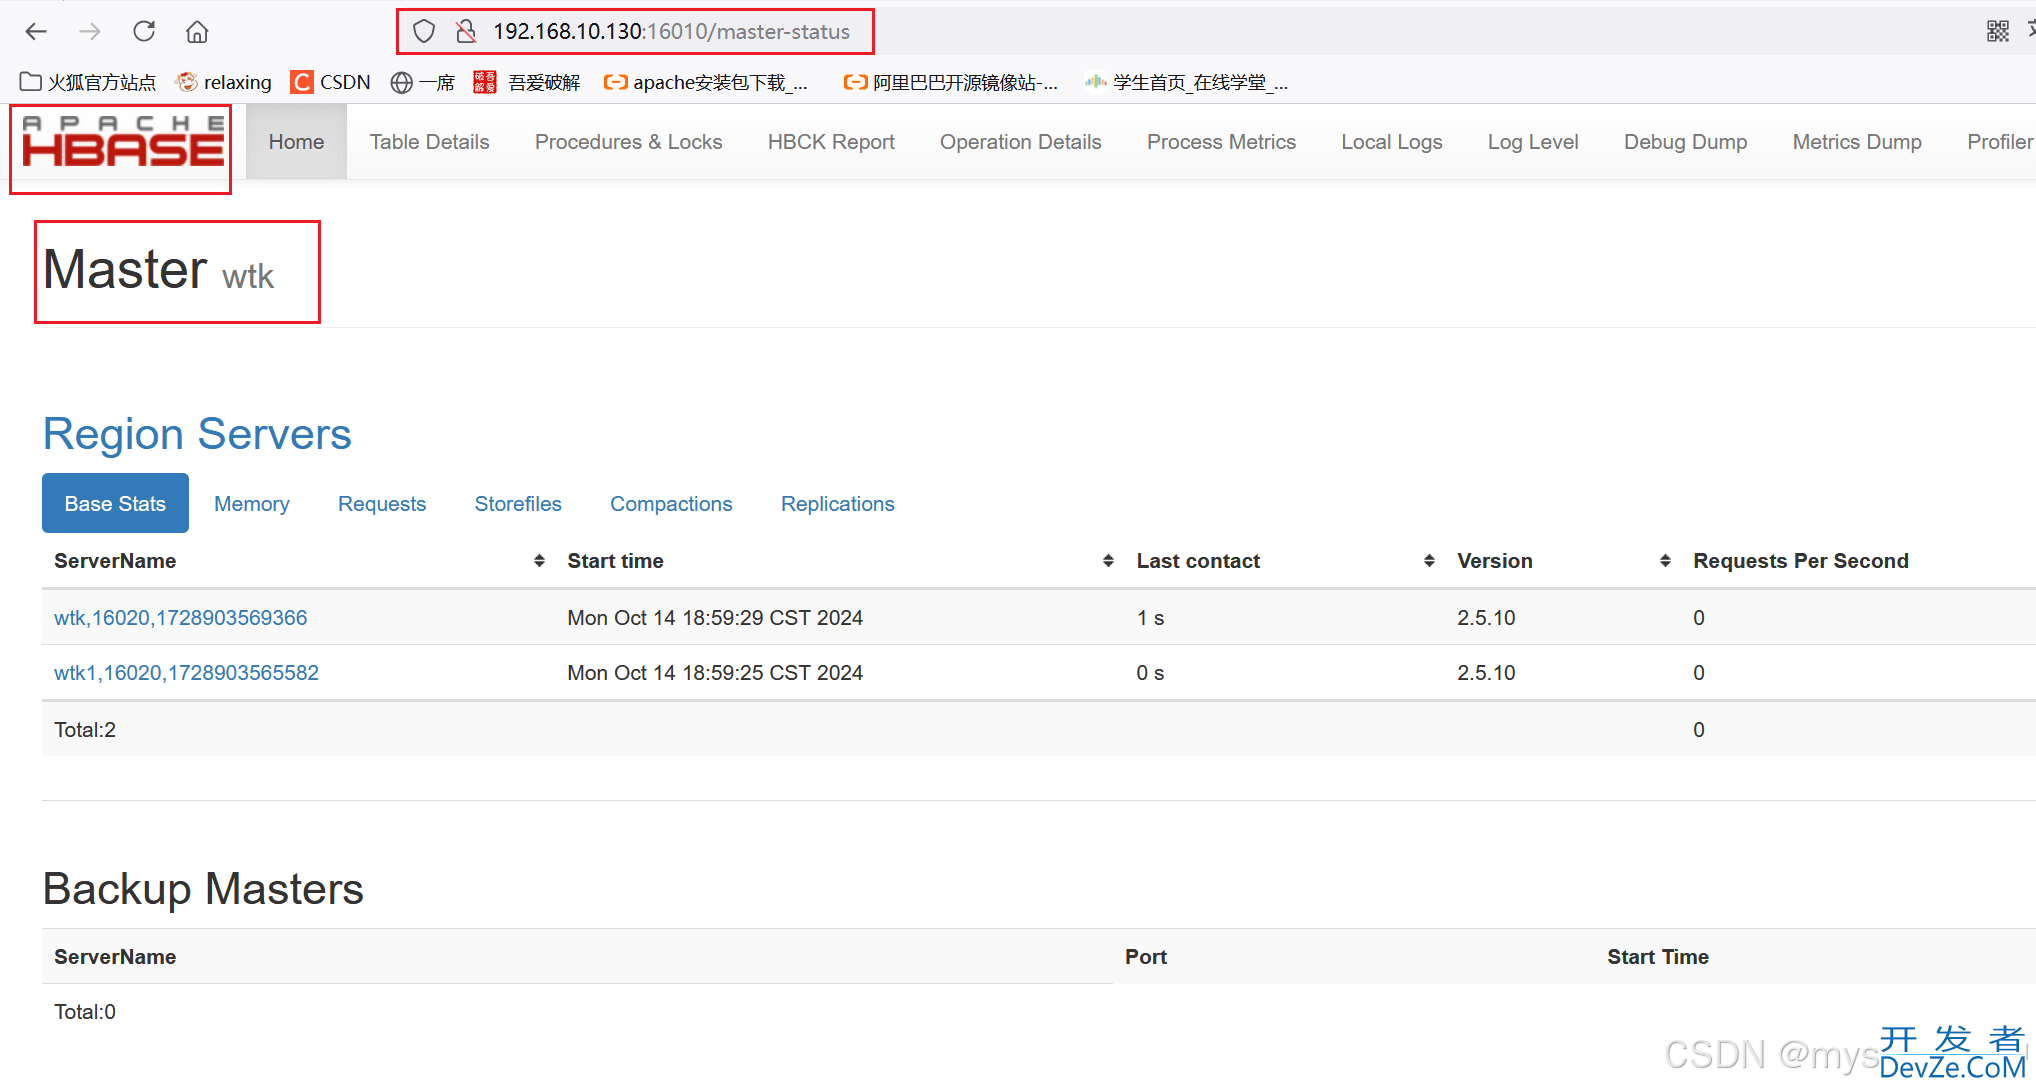Click version 2.5.10 in wtk1 row

tap(1486, 673)
